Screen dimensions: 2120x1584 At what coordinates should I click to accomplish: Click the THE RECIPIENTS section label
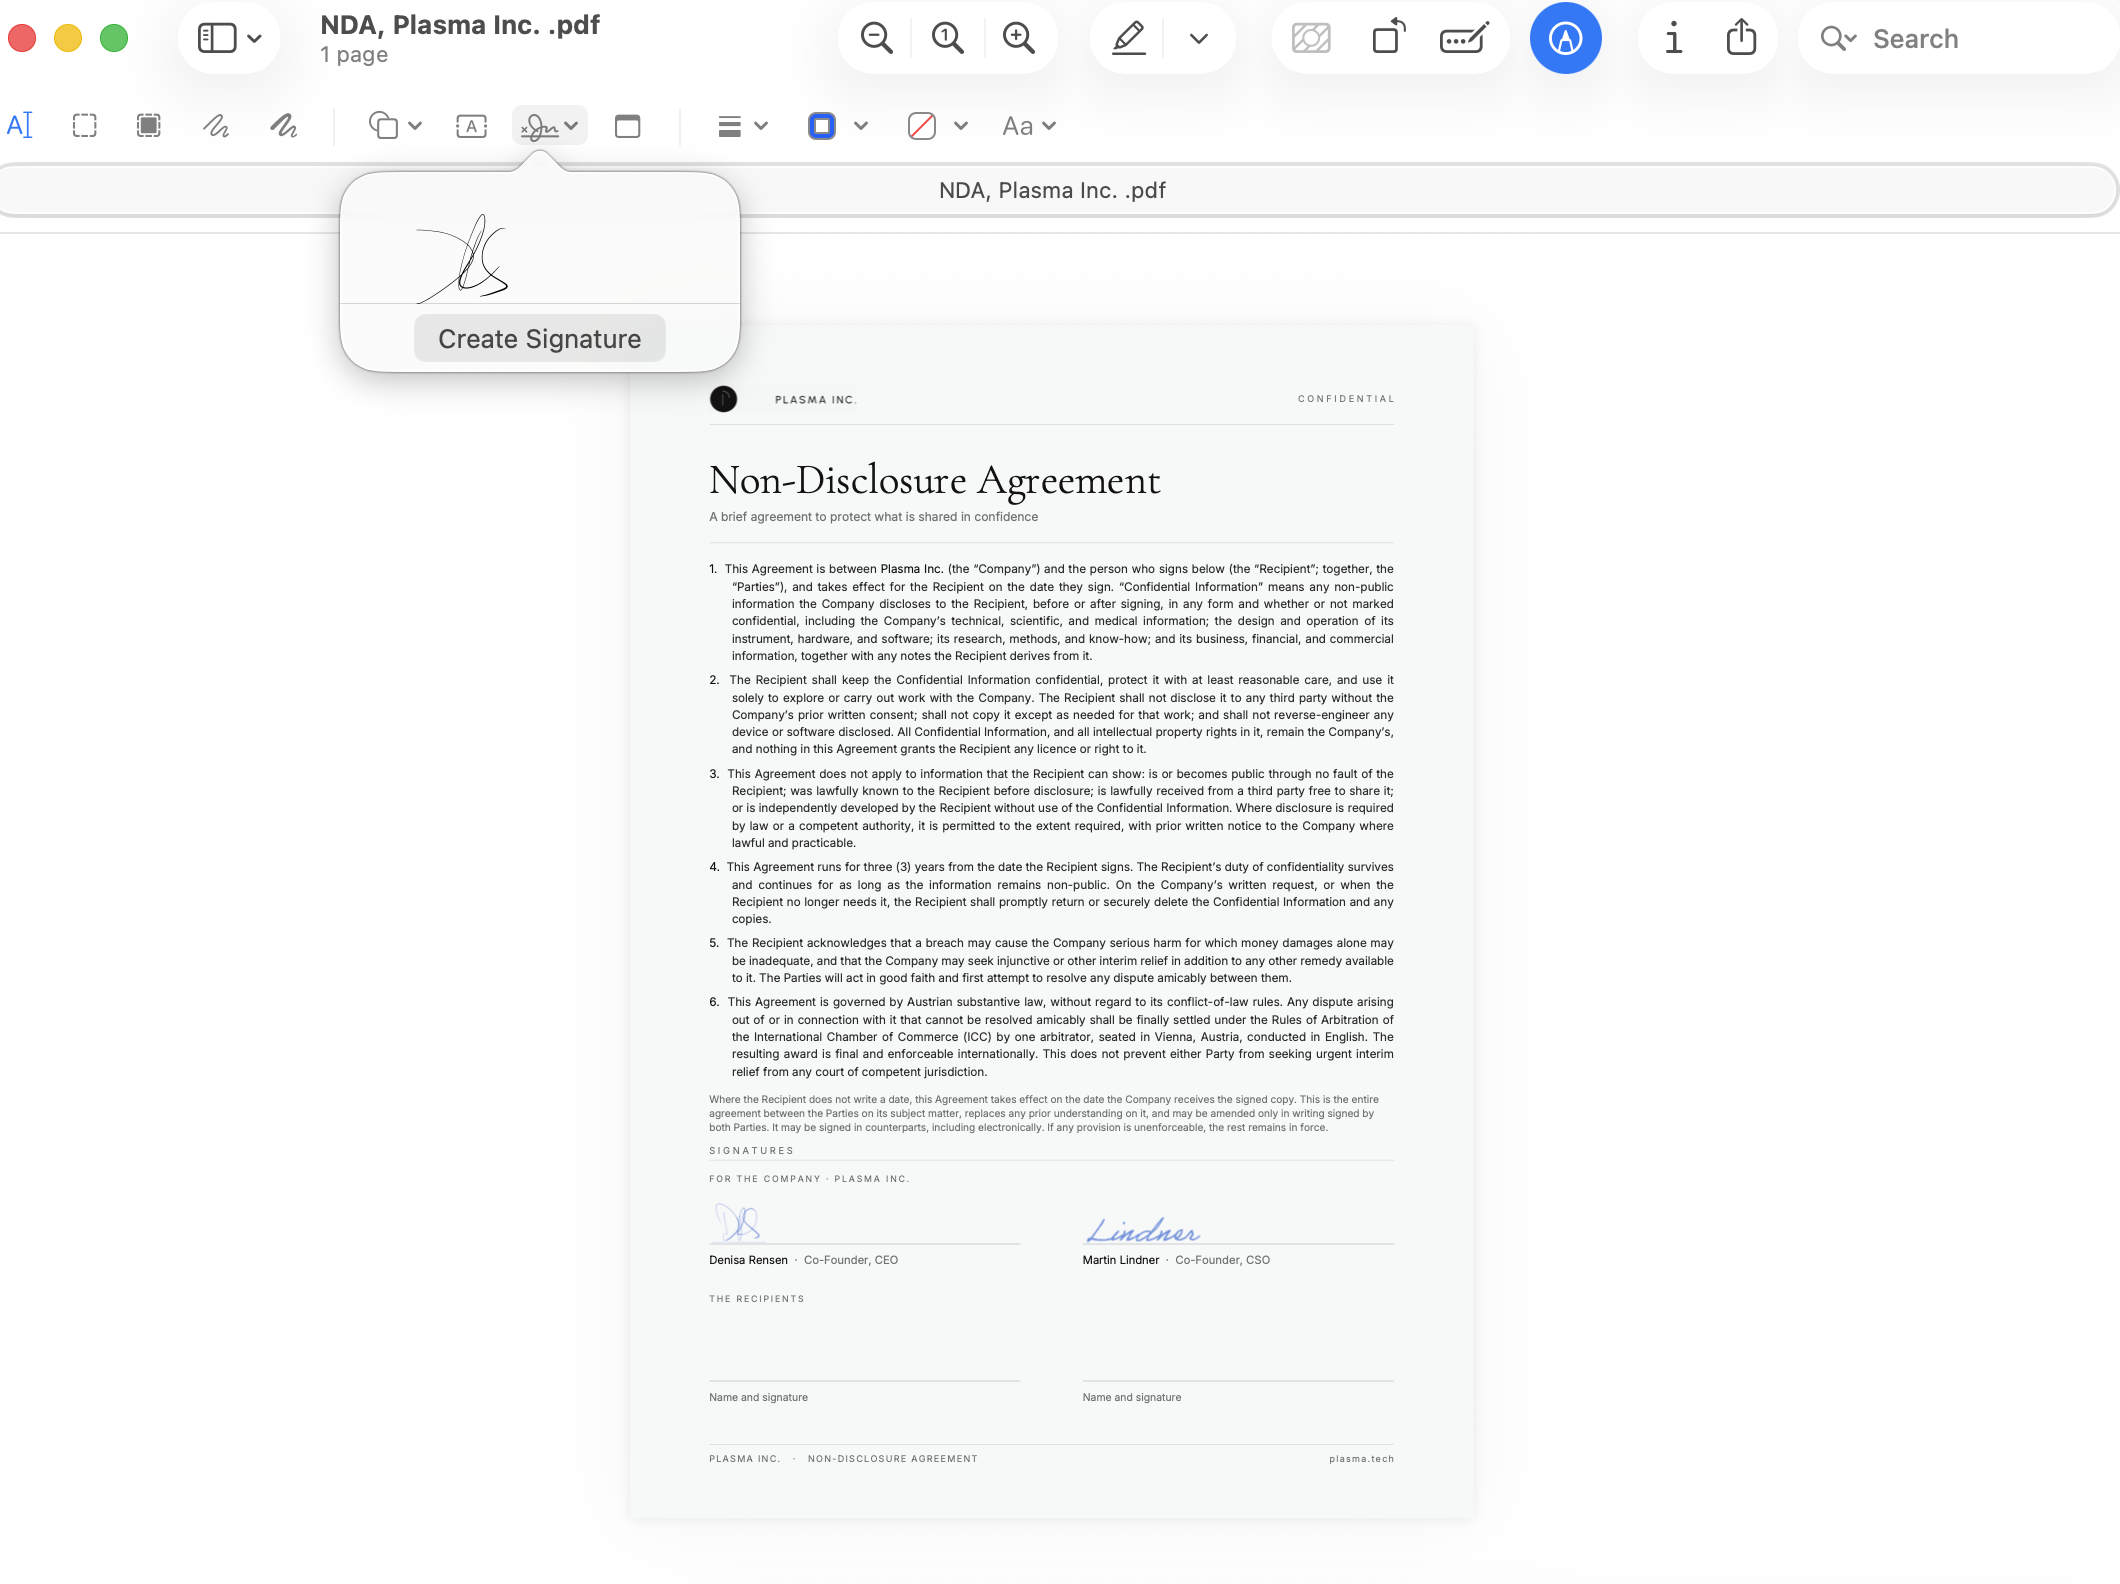[757, 1299]
